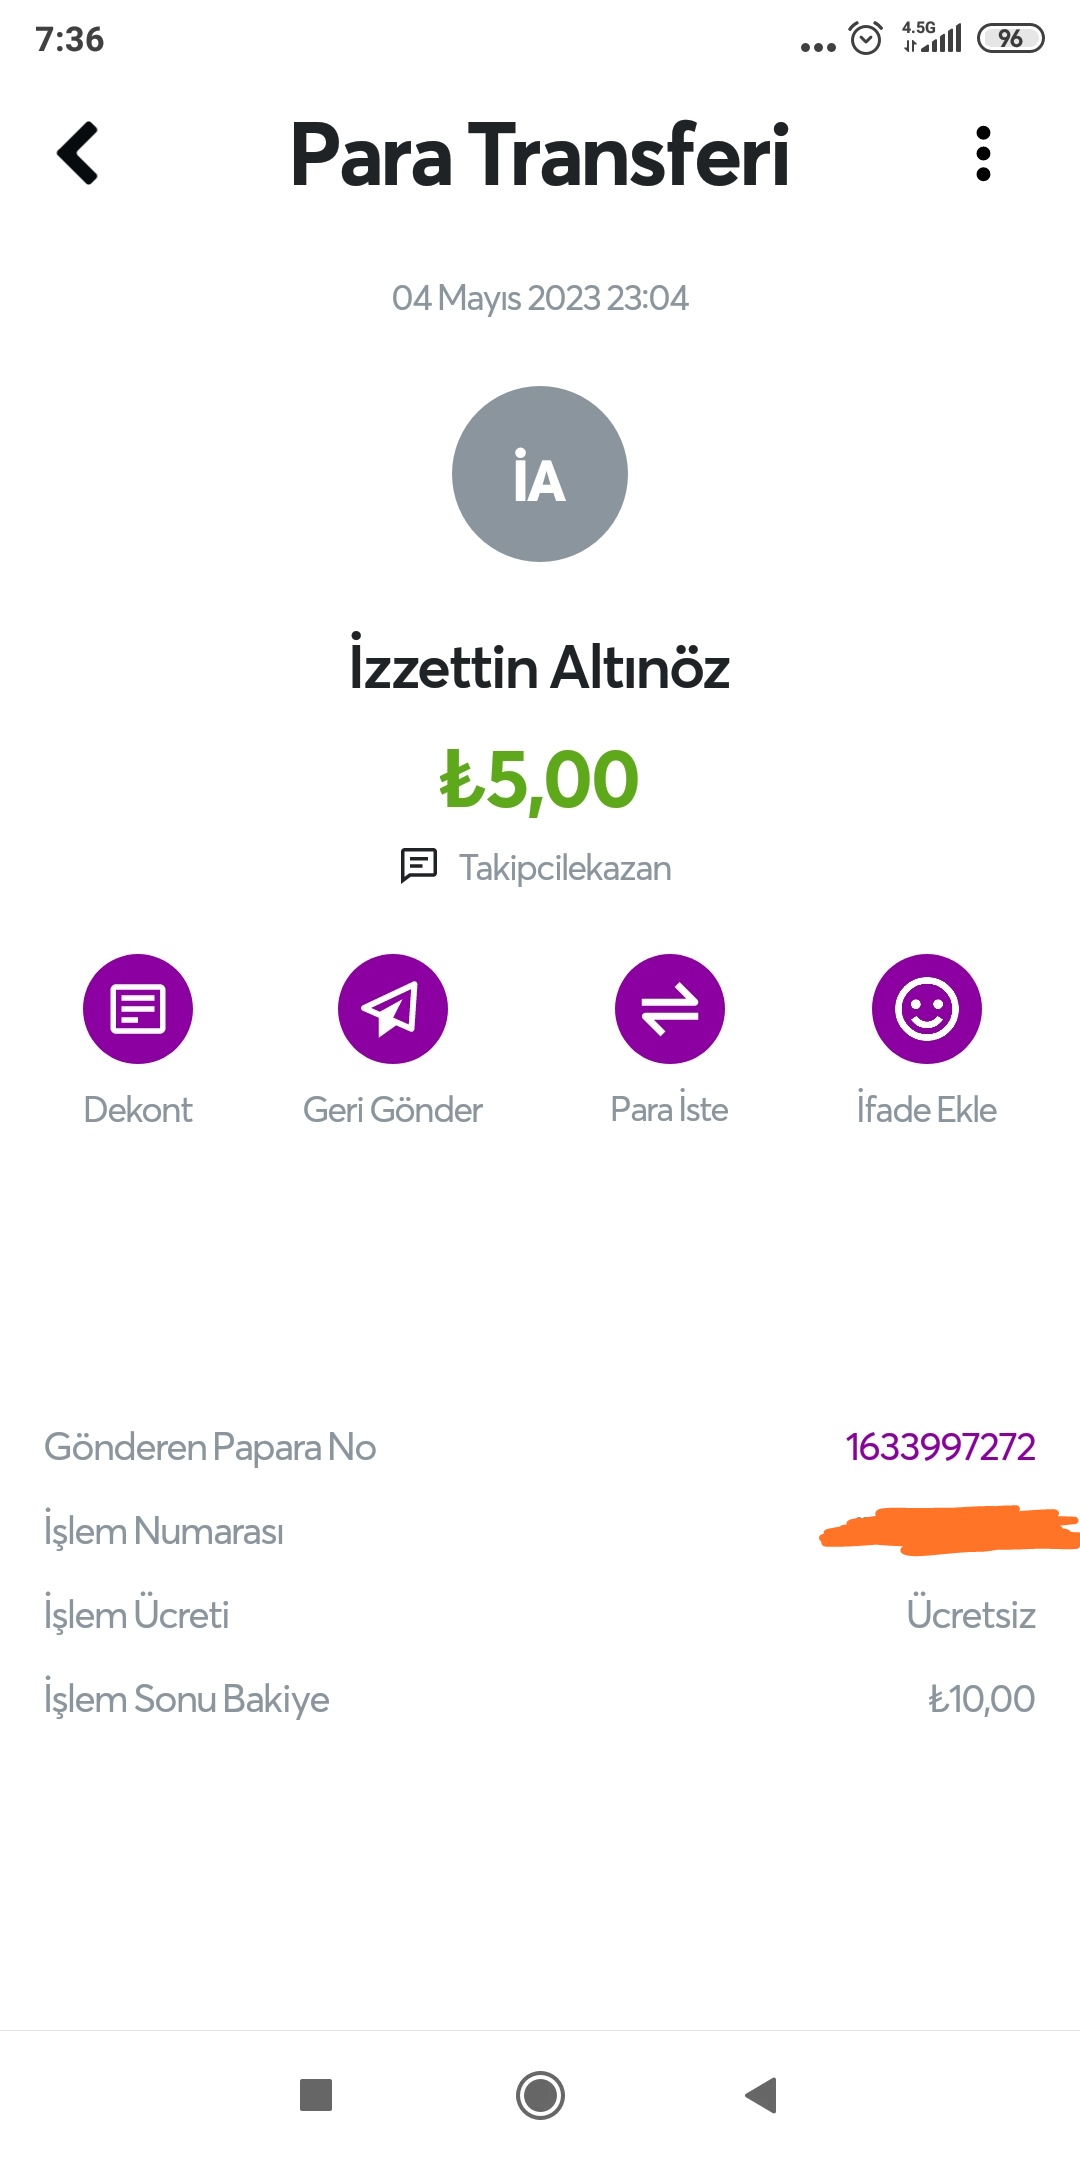Tap the message note icon beside Takipcilekazan
Viewport: 1080px width, 2160px height.
pos(419,866)
